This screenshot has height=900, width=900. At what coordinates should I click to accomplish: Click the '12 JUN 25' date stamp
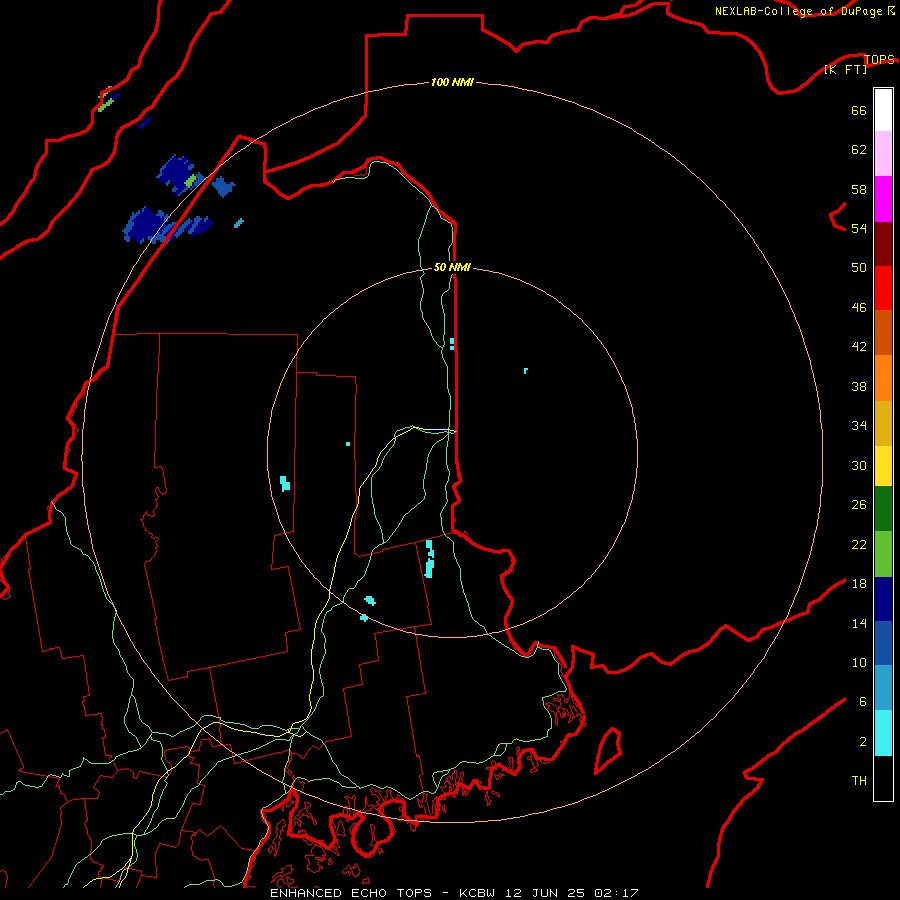pyautogui.click(x=547, y=893)
